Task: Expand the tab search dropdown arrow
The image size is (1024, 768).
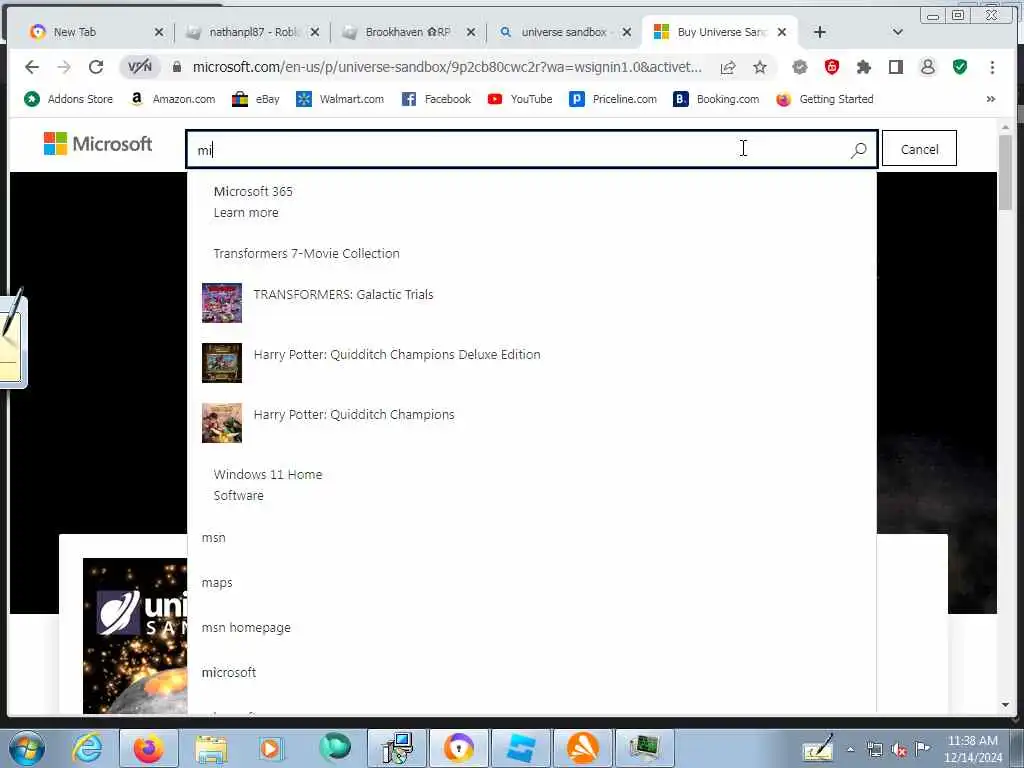Action: point(897,32)
